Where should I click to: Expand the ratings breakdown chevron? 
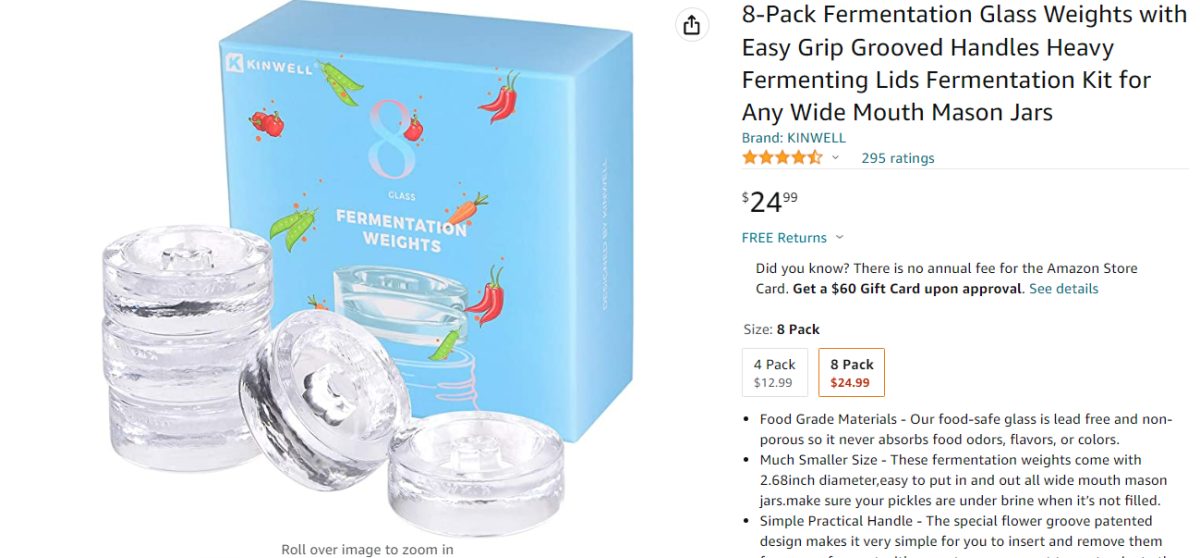point(836,158)
